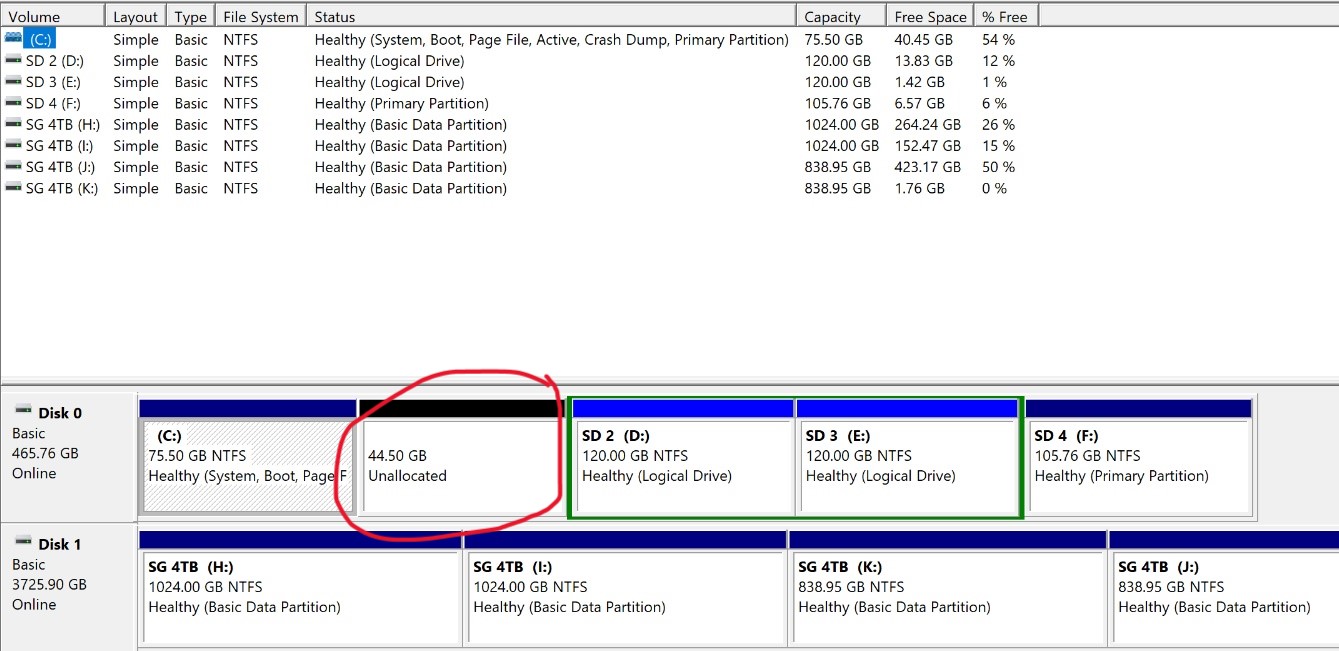1339x651 pixels.
Task: Select the SG 4TB (J:) row in volume list
Action: tap(62, 167)
